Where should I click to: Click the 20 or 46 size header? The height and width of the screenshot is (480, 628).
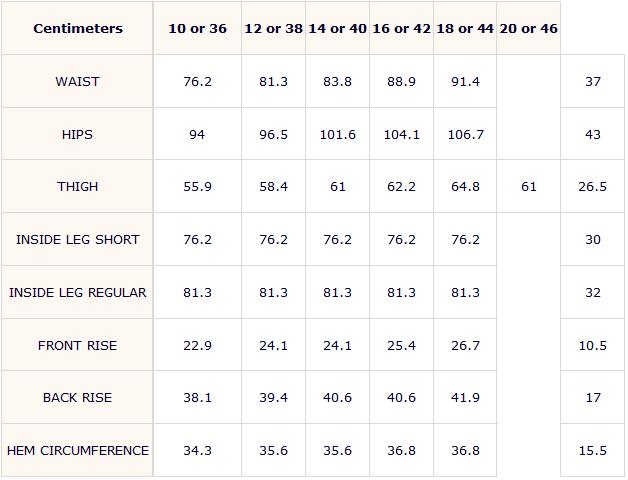(x=529, y=28)
